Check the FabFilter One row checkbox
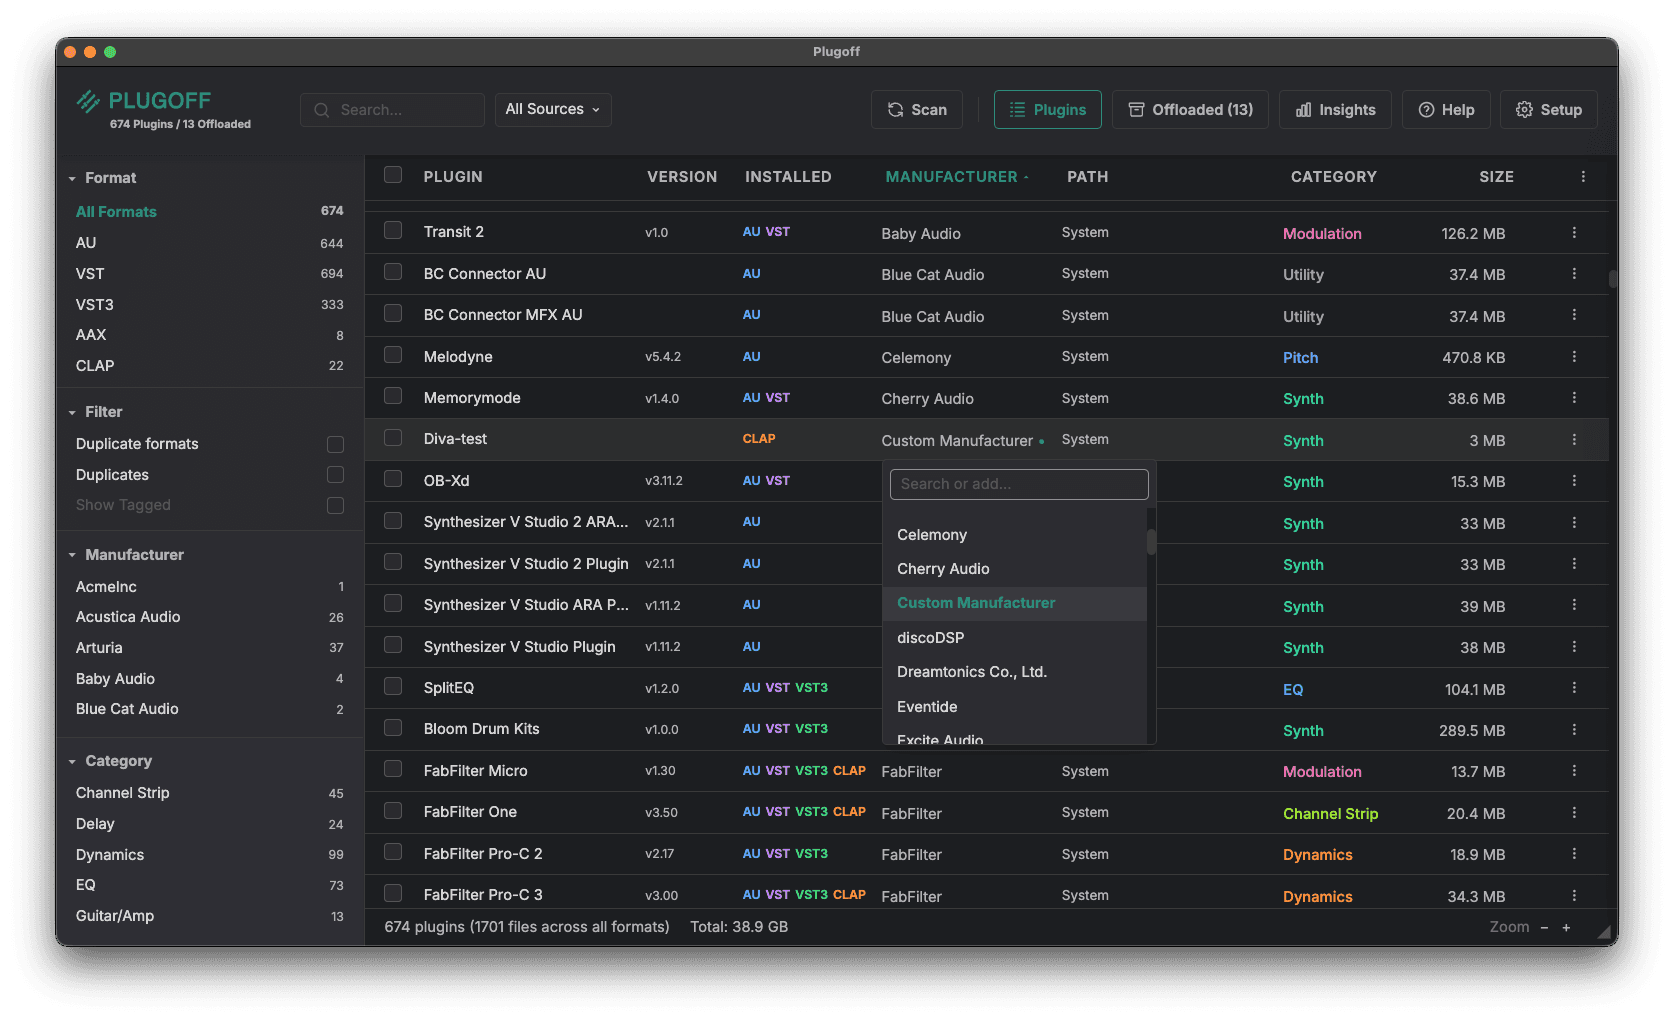The width and height of the screenshot is (1674, 1020). tap(393, 811)
